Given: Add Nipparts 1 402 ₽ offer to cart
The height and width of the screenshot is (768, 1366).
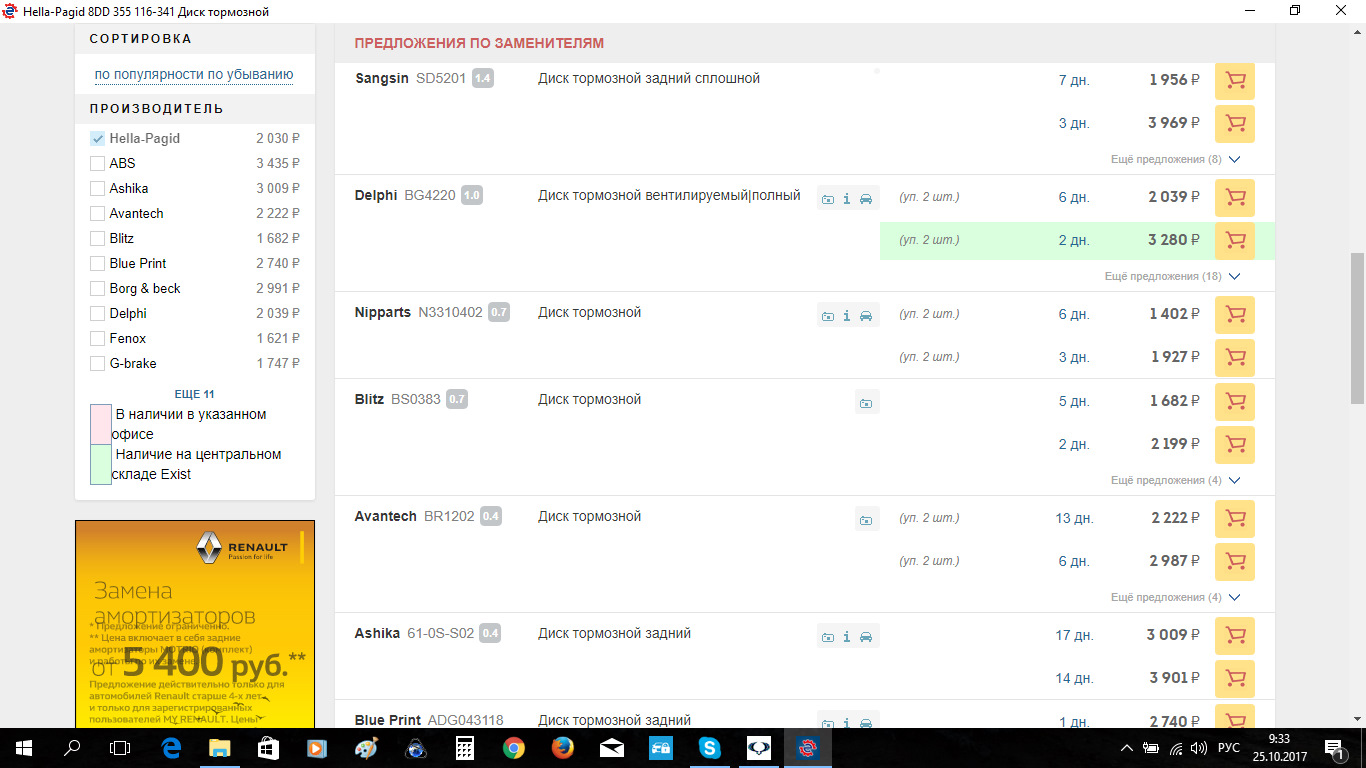Looking at the screenshot, I should pyautogui.click(x=1235, y=315).
